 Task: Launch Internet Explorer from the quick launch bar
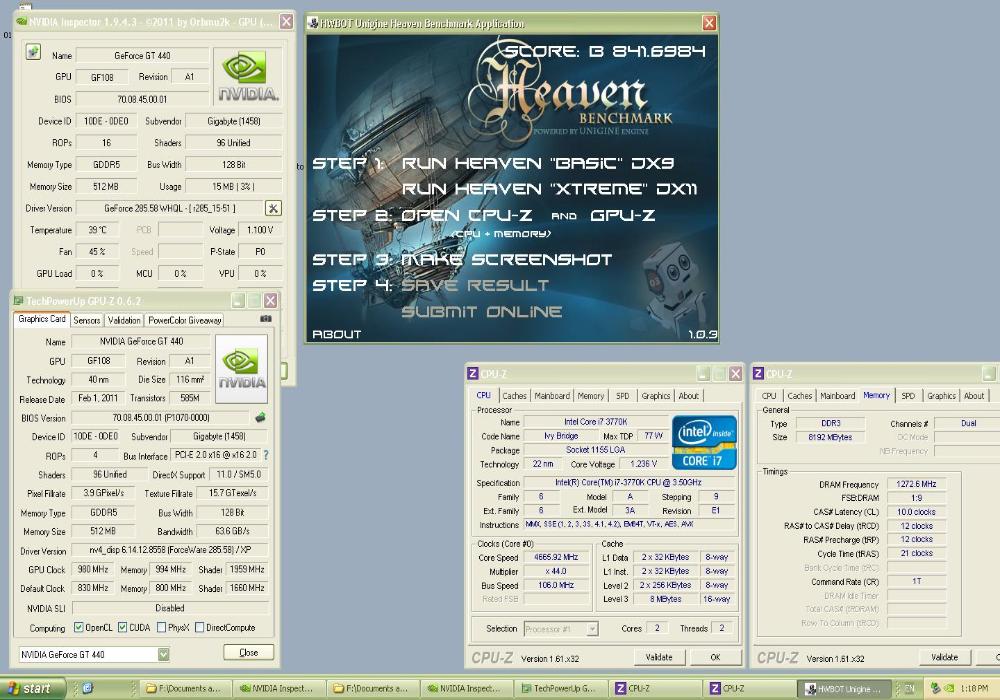click(87, 688)
